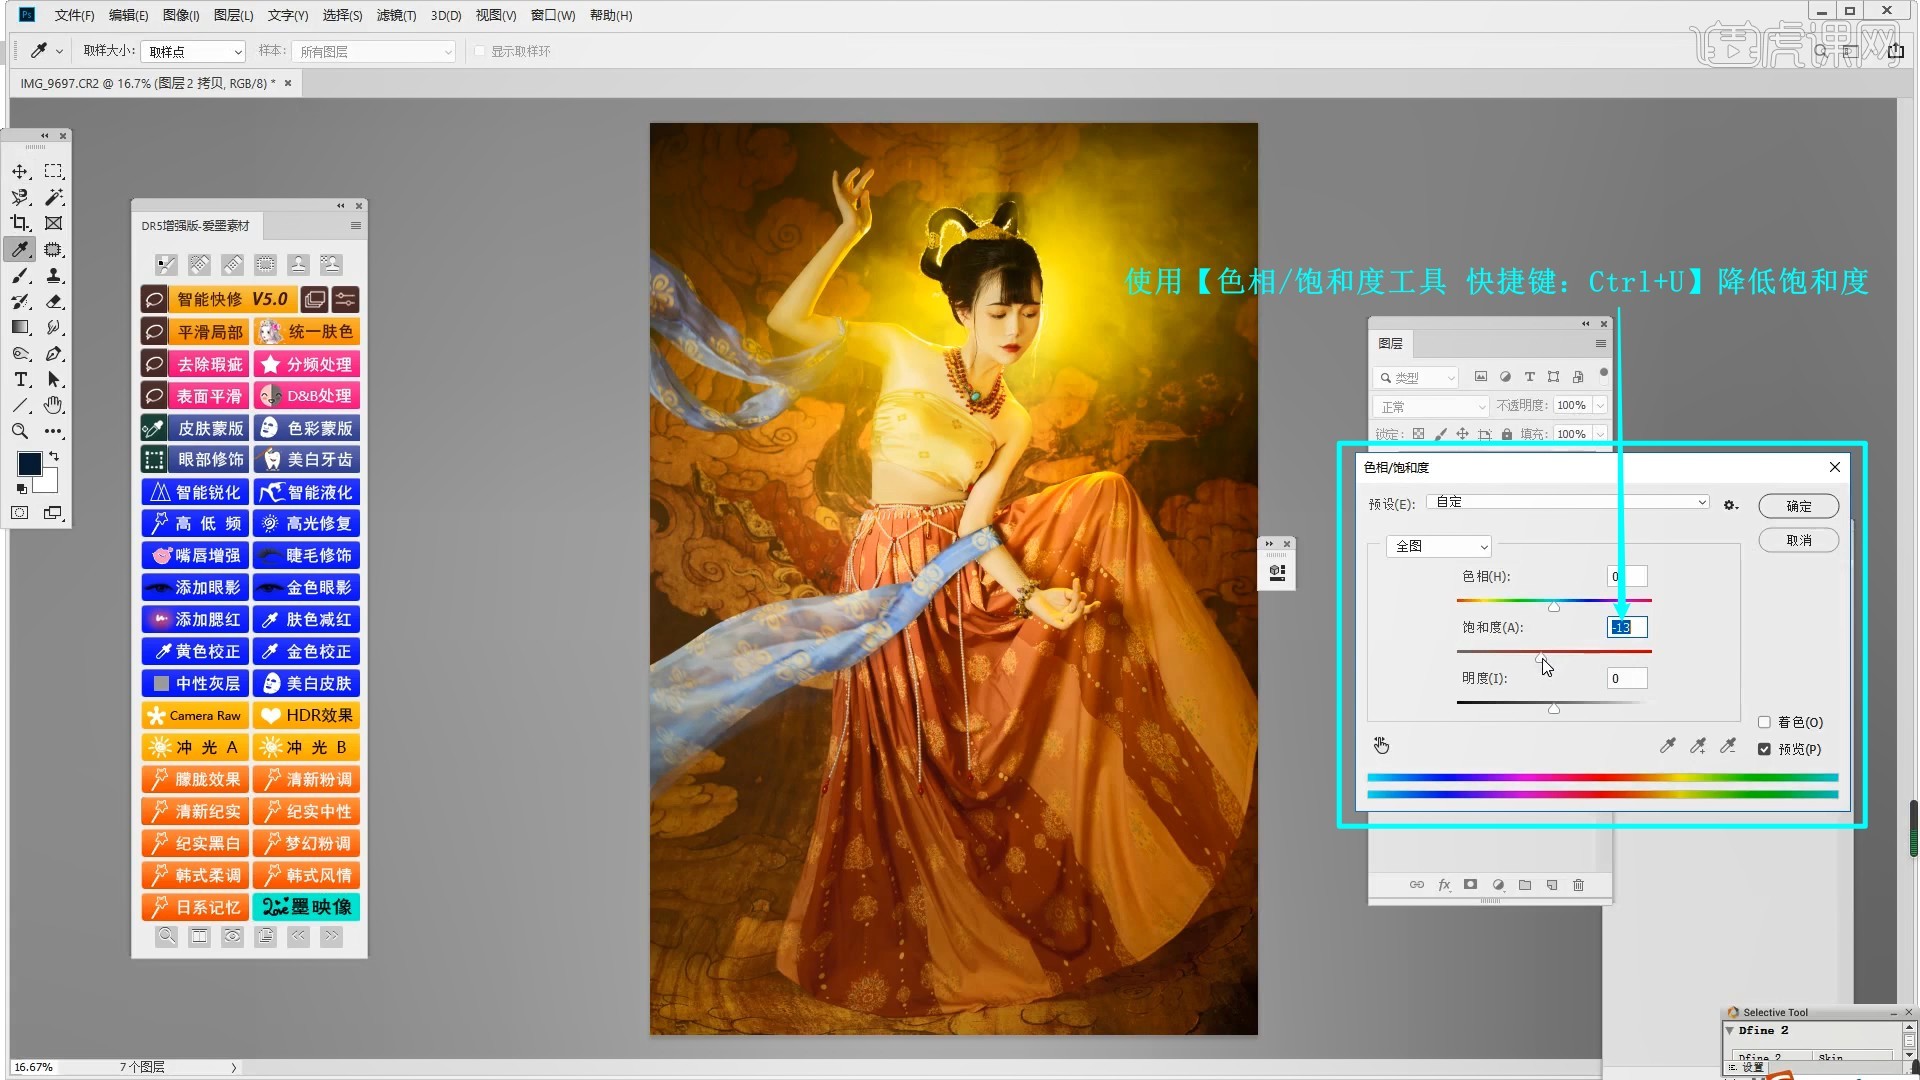Toggle 显示取样环 checkbox in options bar

coord(480,51)
